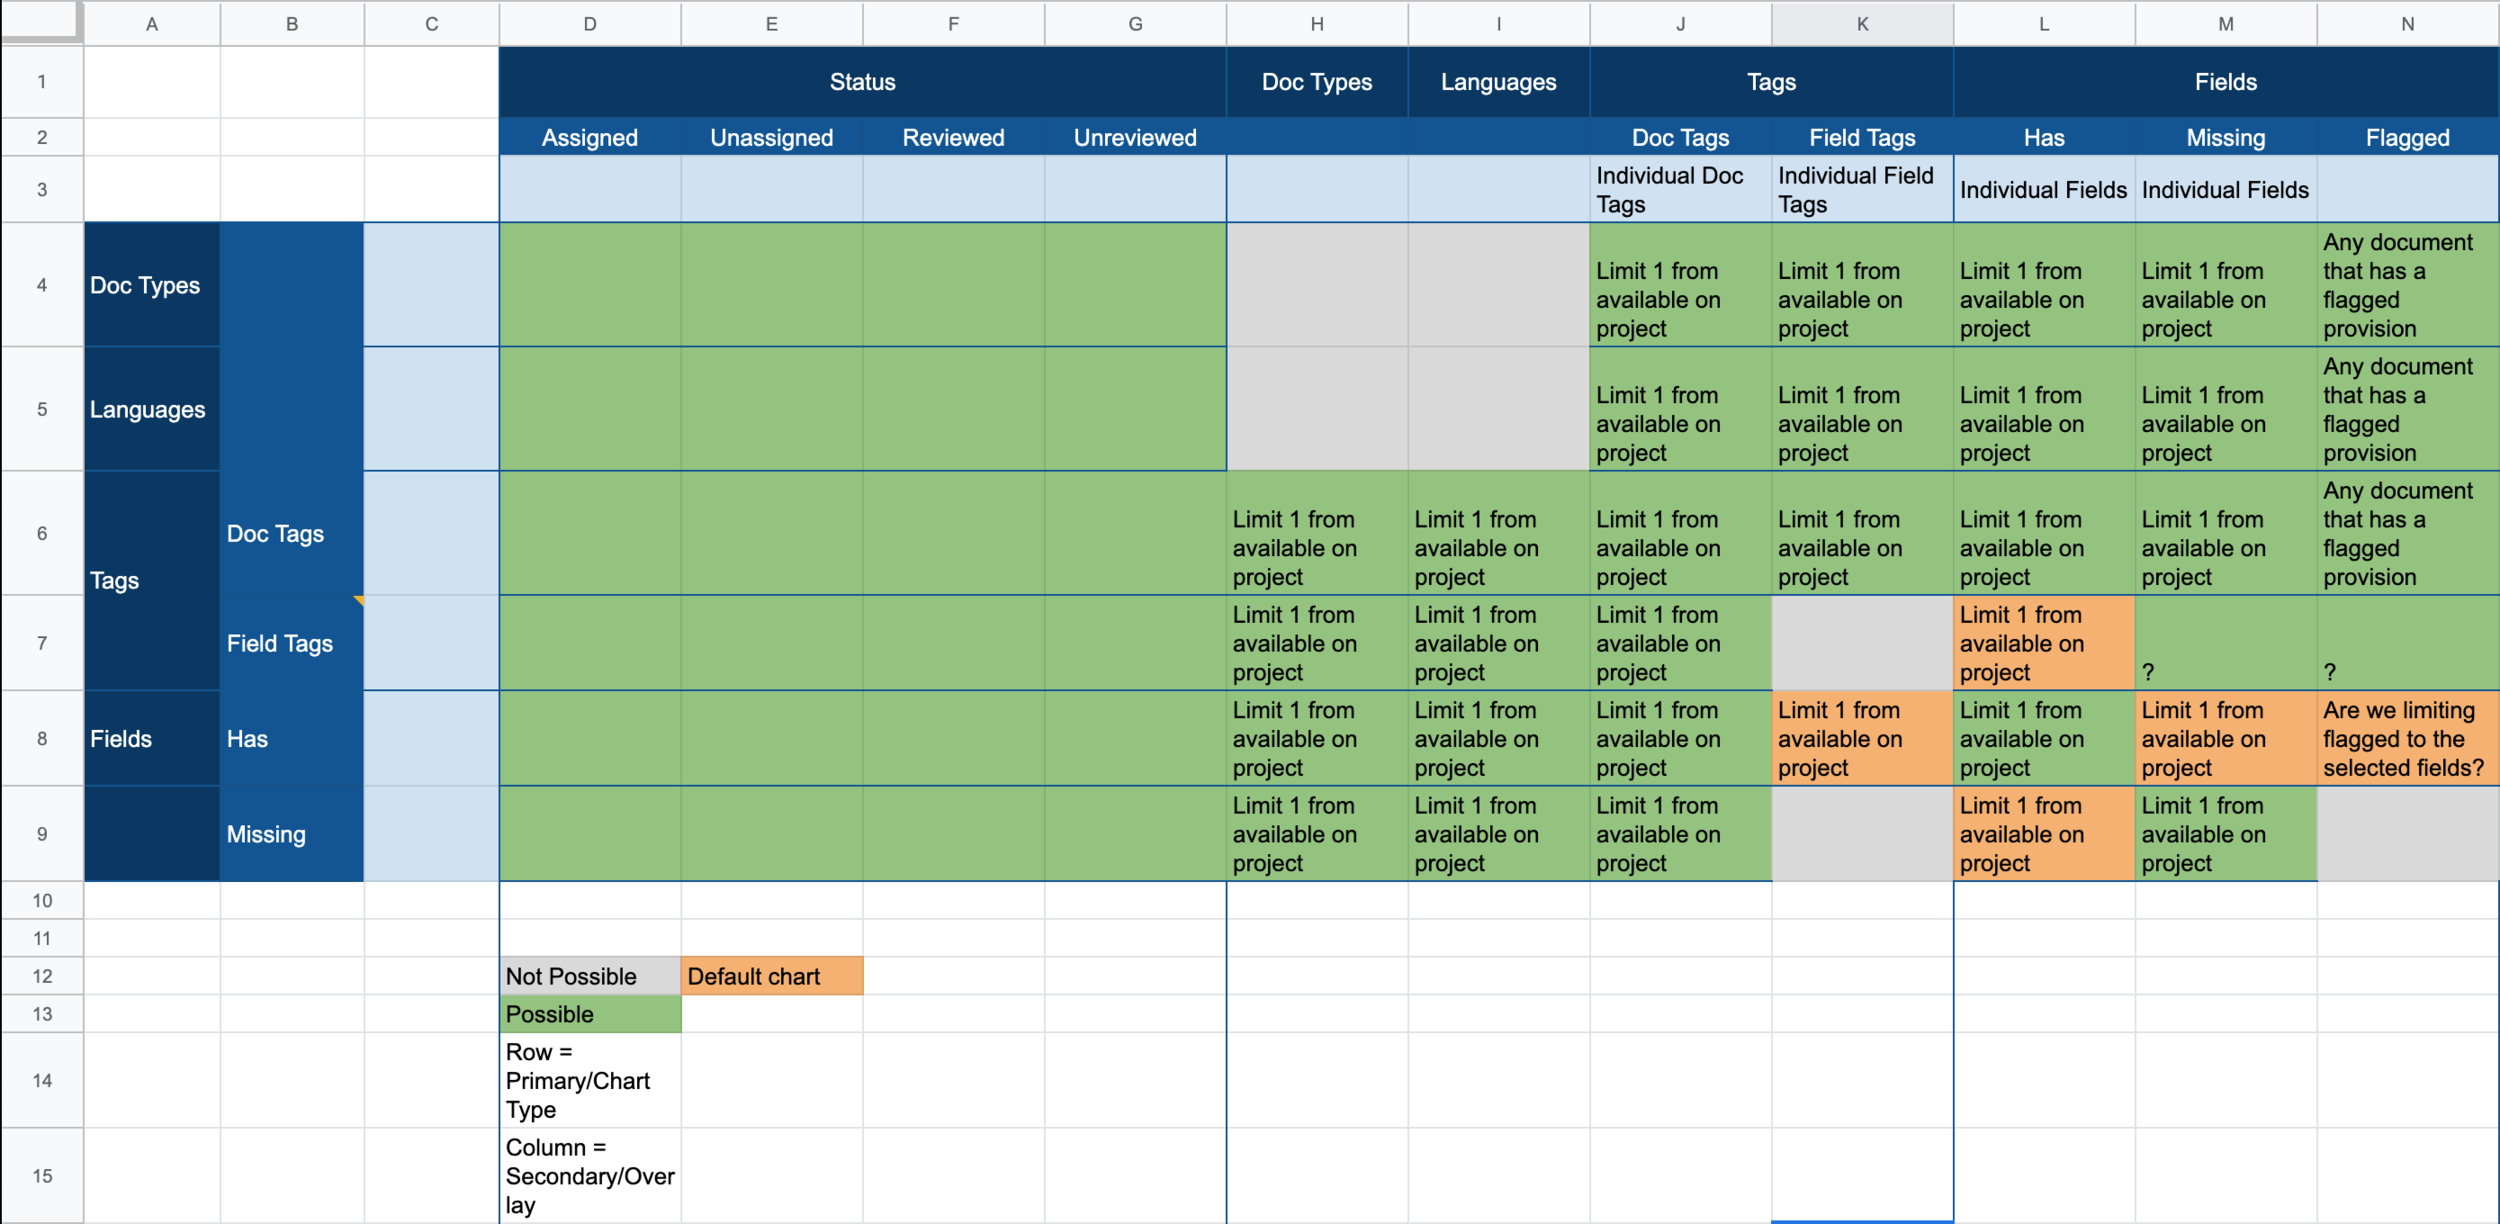The height and width of the screenshot is (1224, 2500).
Task: Click the note indicator on Field Tags cell
Action: pyautogui.click(x=358, y=600)
